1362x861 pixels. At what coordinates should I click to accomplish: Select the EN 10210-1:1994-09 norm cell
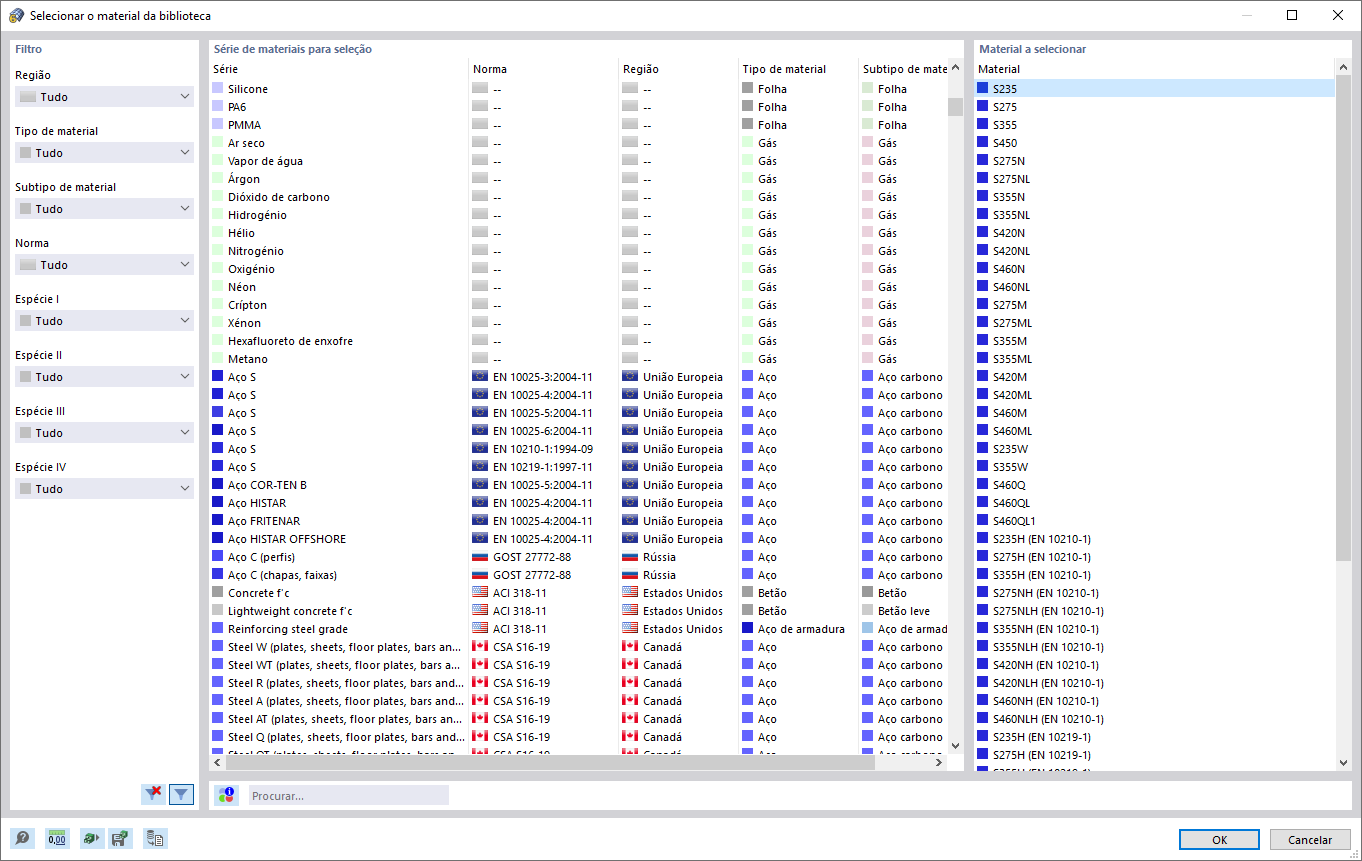tap(543, 449)
